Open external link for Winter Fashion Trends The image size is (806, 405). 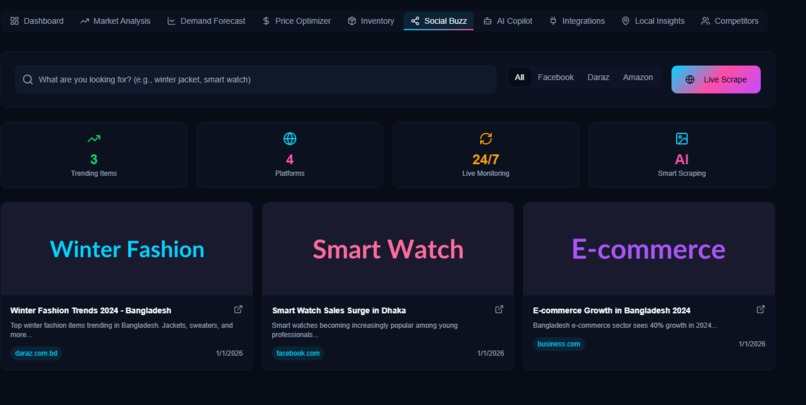click(x=238, y=309)
